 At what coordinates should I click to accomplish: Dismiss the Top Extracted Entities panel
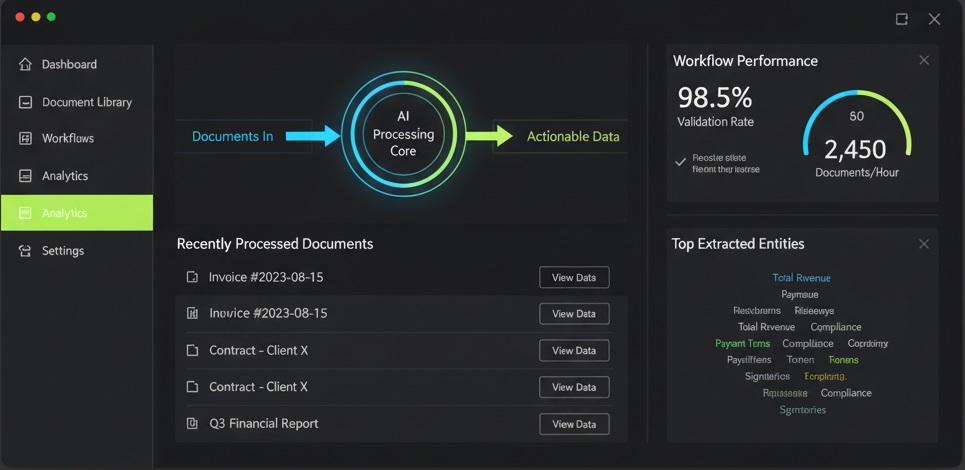click(924, 244)
